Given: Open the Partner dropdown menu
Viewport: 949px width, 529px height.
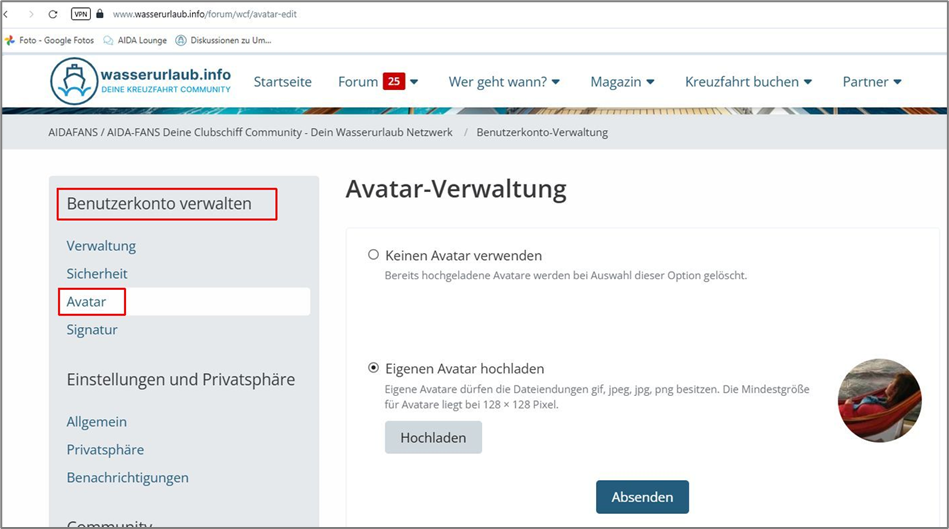Looking at the screenshot, I should [x=872, y=82].
